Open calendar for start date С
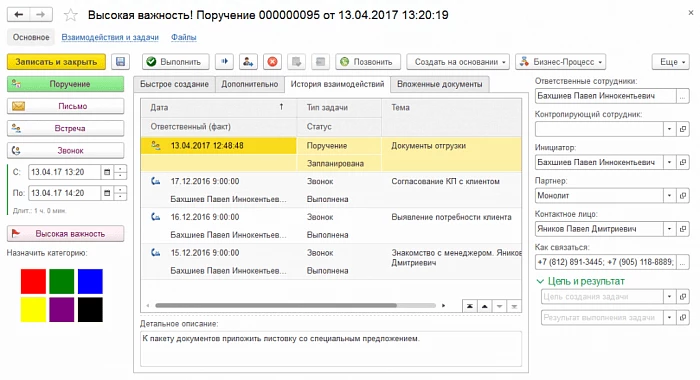This screenshot has width=700, height=380. pos(107,172)
